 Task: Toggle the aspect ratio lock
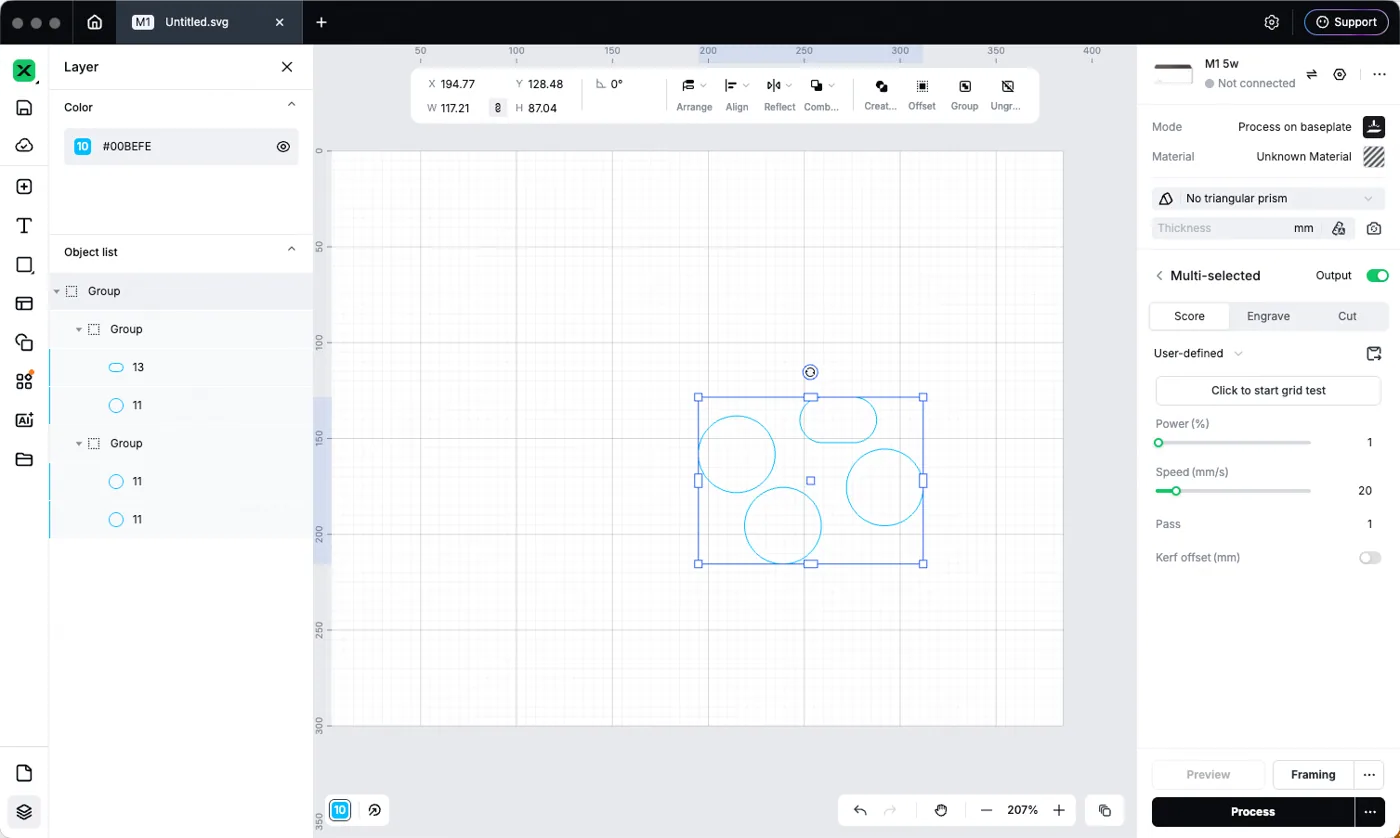(x=498, y=107)
